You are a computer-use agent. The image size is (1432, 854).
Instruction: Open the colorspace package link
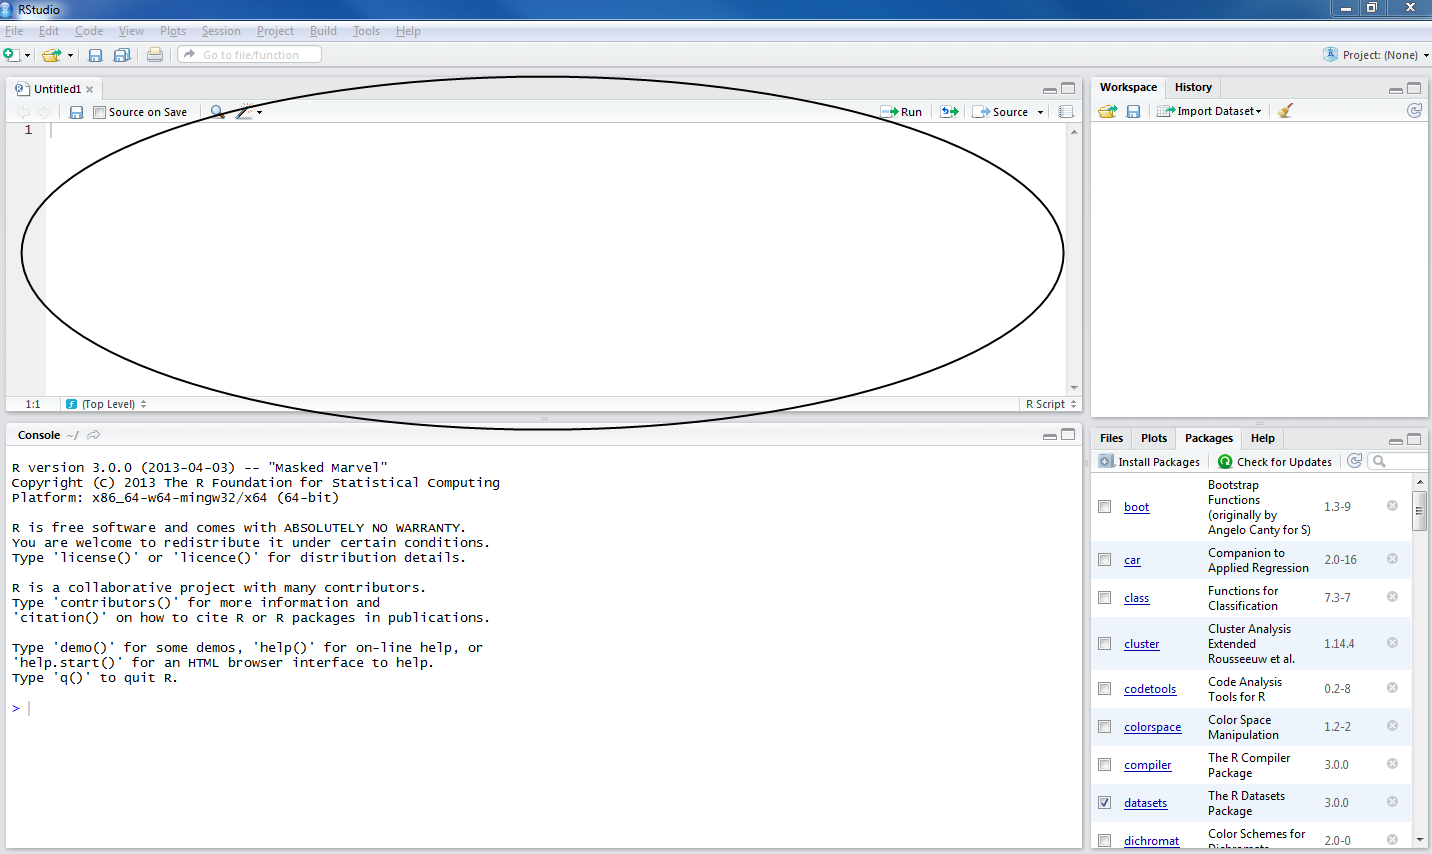coord(1152,727)
